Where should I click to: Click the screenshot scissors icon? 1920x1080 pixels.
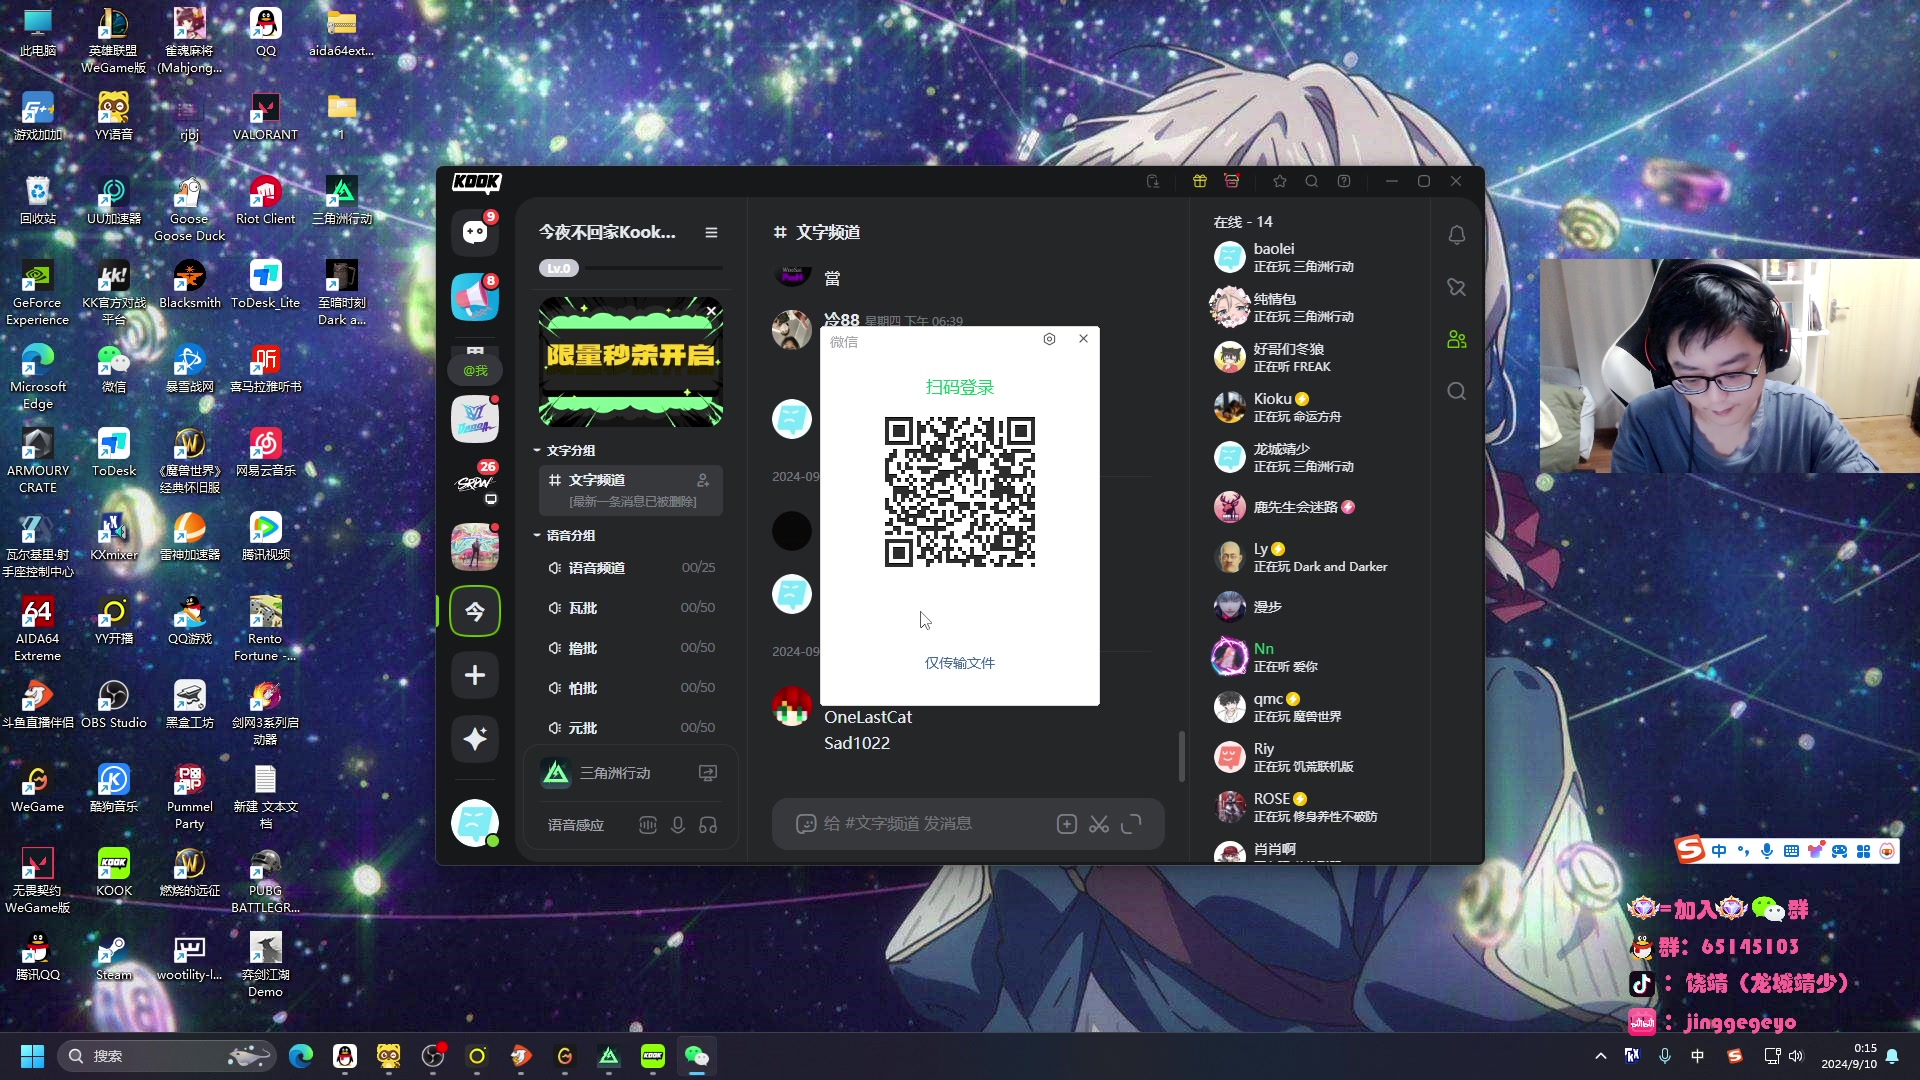(x=1099, y=824)
